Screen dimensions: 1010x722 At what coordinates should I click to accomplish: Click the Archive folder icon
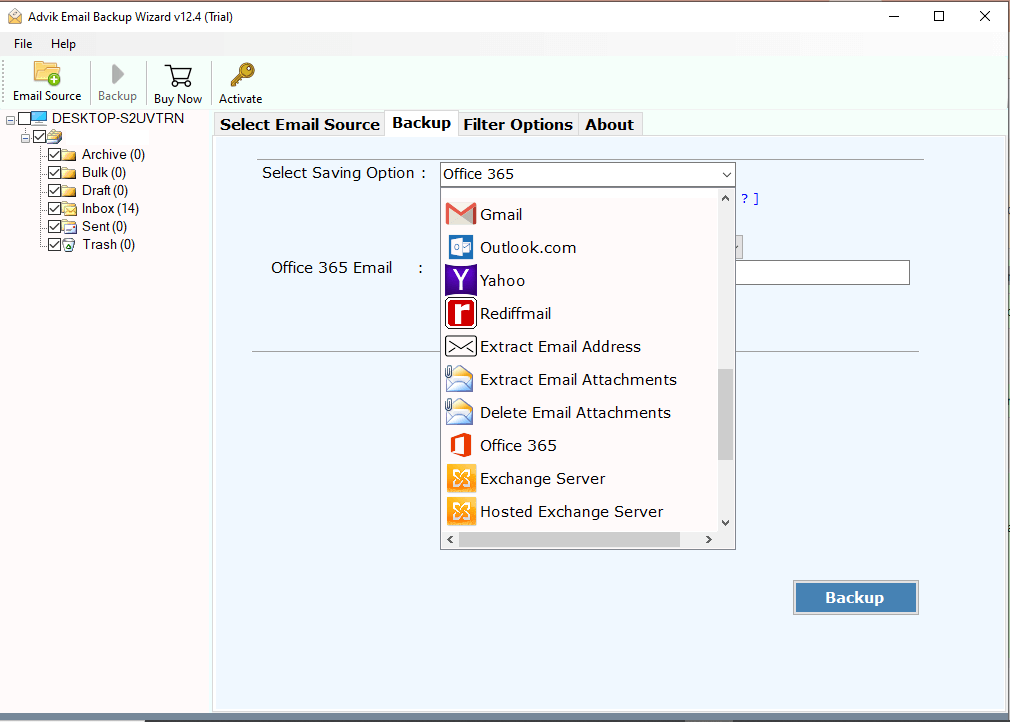coord(69,155)
